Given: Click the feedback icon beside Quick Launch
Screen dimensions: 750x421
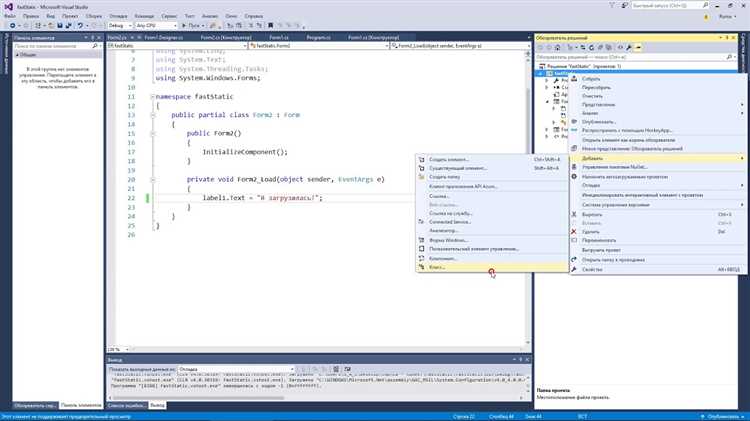Looking at the screenshot, I should point(625,5).
